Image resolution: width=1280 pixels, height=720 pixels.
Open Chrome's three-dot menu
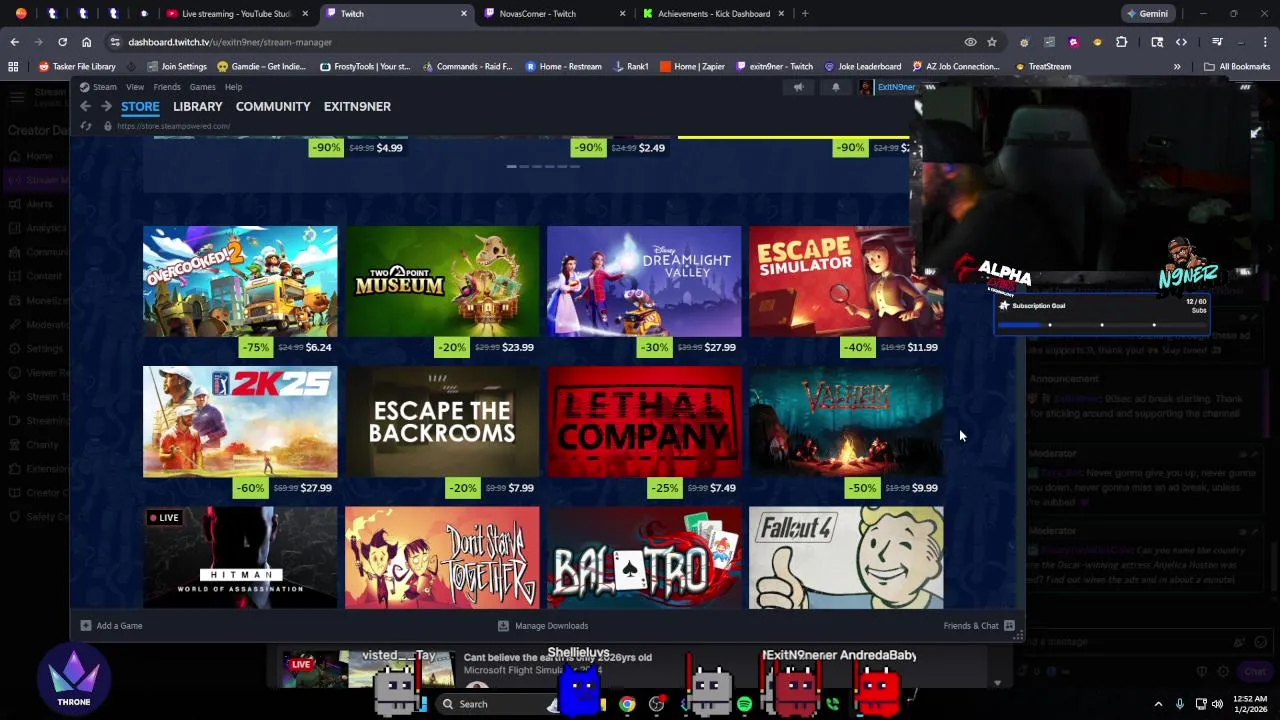[1265, 42]
